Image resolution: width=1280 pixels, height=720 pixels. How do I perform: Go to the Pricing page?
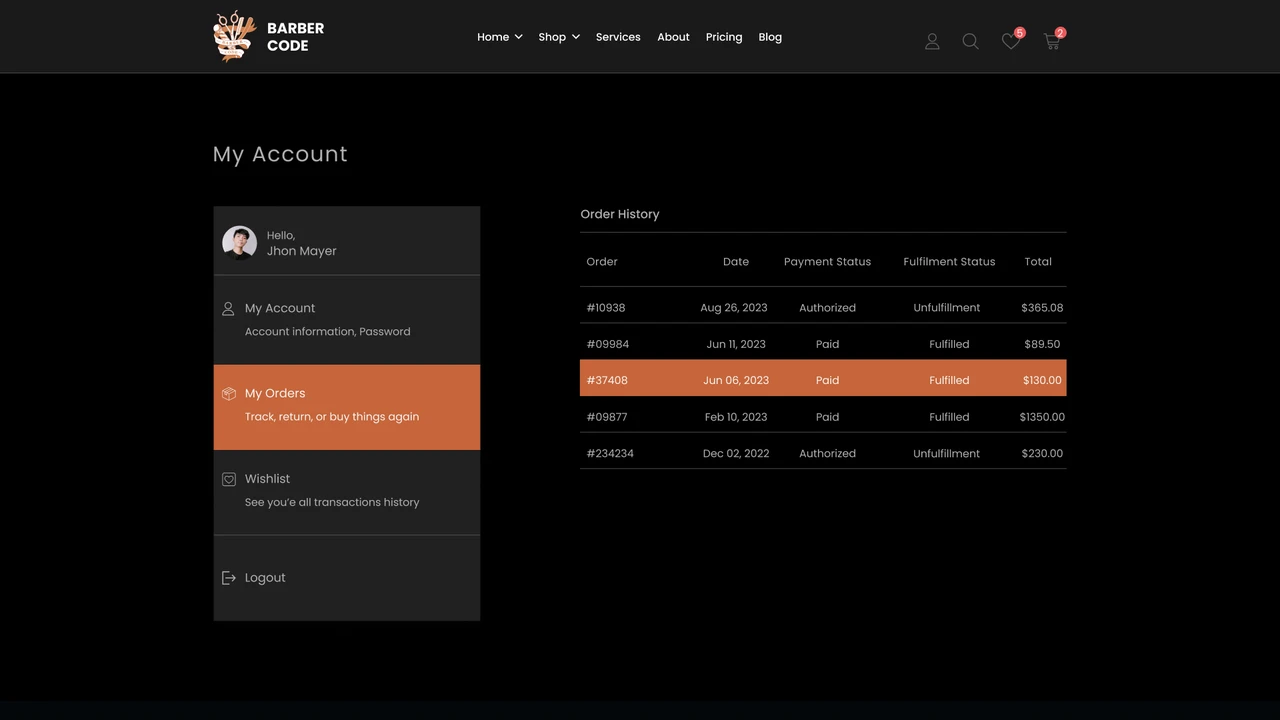coord(724,37)
